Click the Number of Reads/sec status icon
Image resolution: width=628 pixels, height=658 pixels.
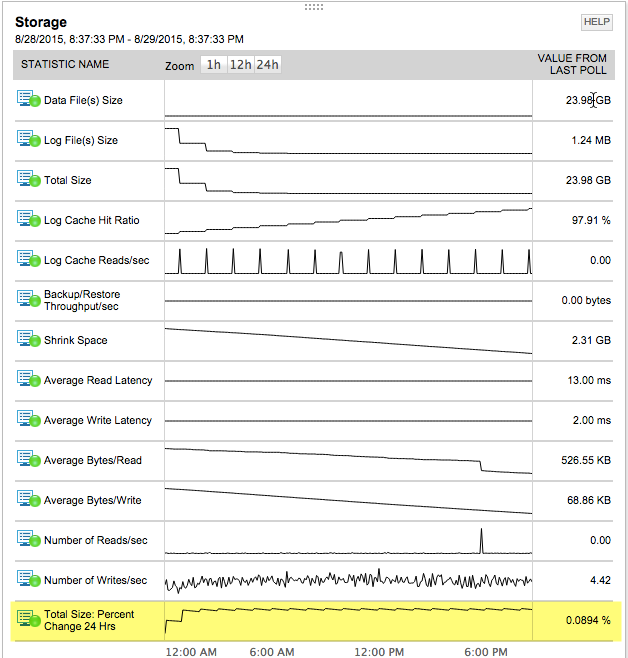tap(29, 538)
